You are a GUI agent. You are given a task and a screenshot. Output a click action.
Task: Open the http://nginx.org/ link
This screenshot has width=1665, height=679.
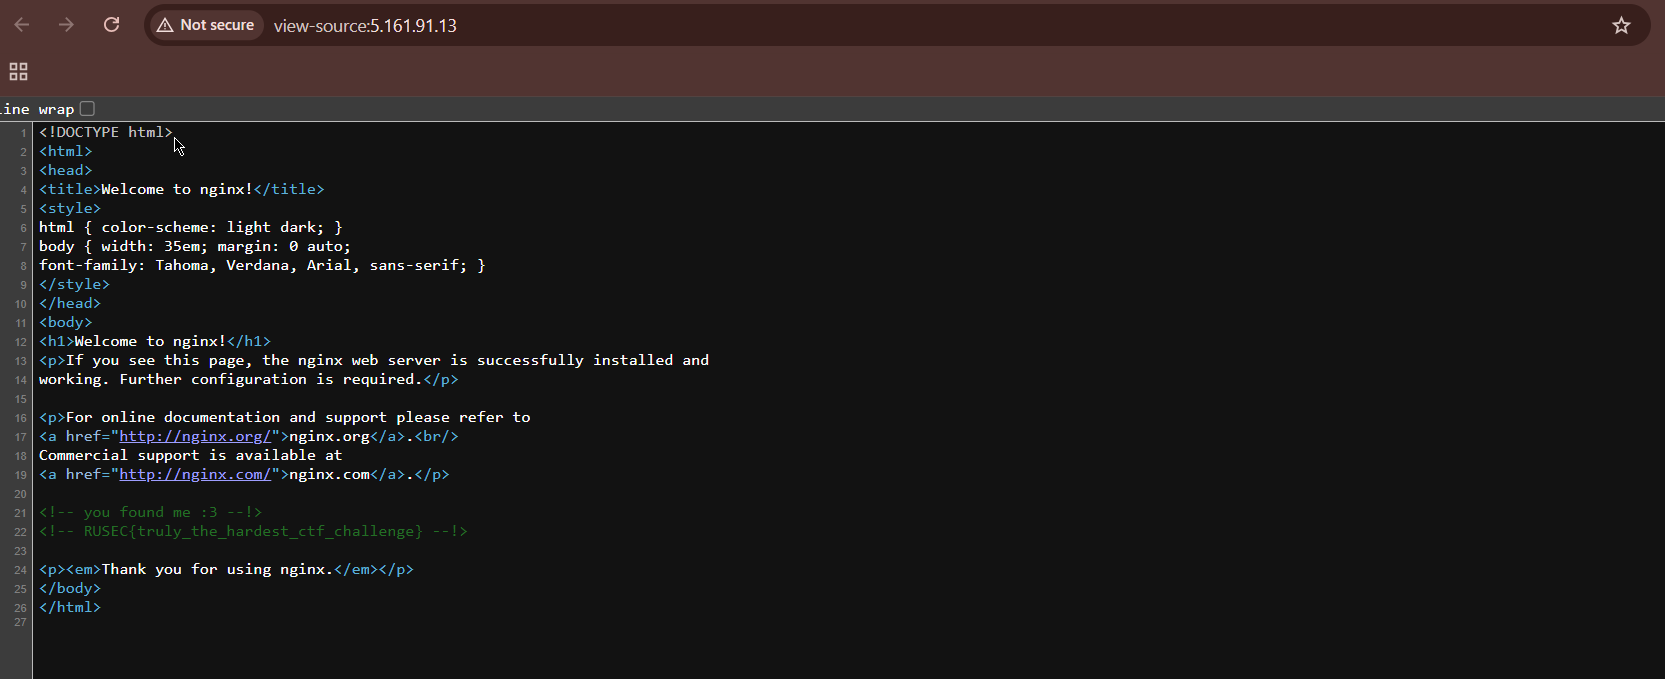point(195,436)
